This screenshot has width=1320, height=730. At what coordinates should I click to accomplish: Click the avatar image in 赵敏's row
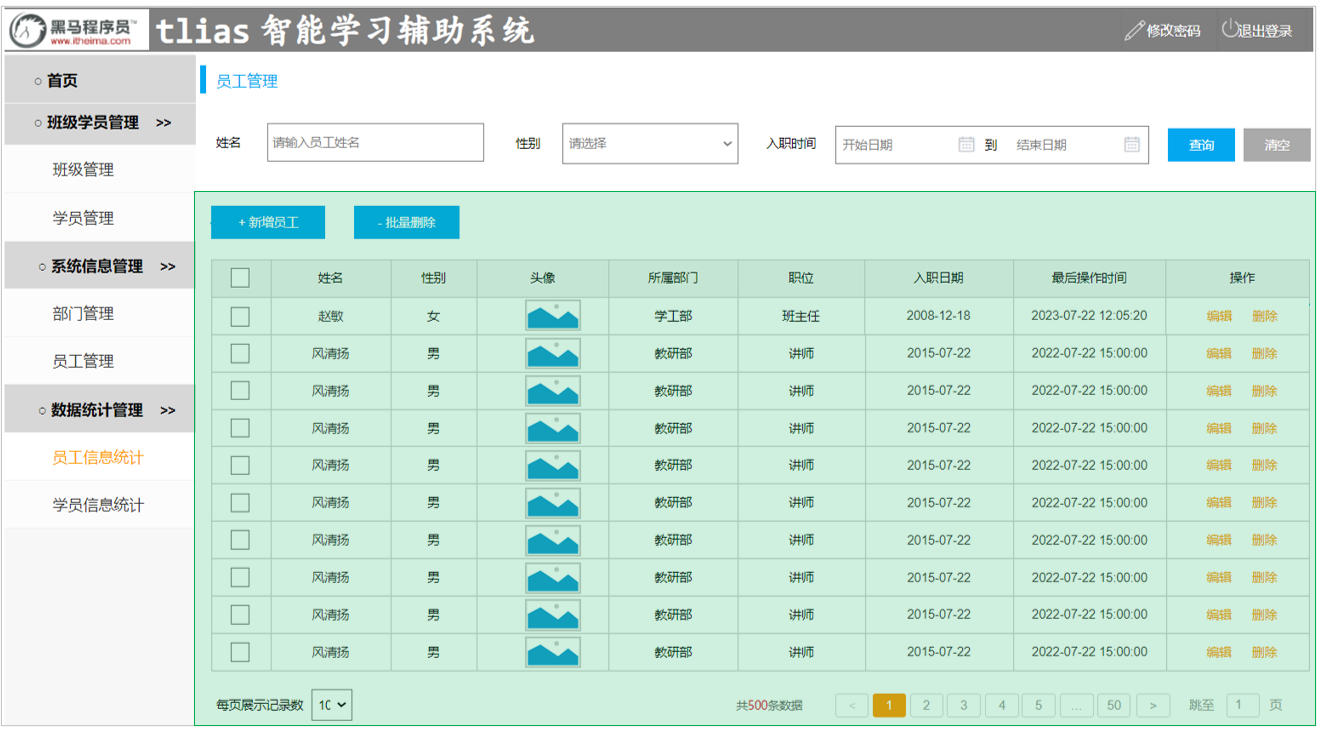[x=553, y=316]
